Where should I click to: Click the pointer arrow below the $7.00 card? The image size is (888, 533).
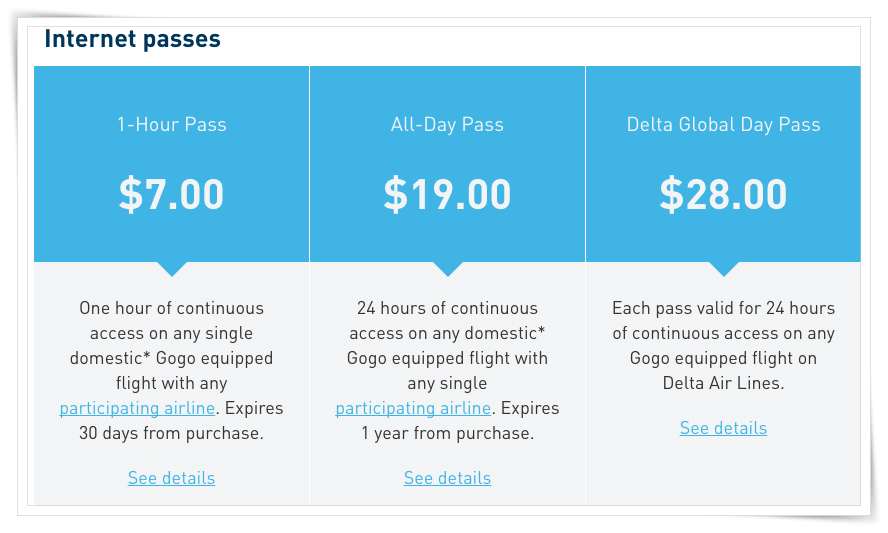tap(172, 269)
